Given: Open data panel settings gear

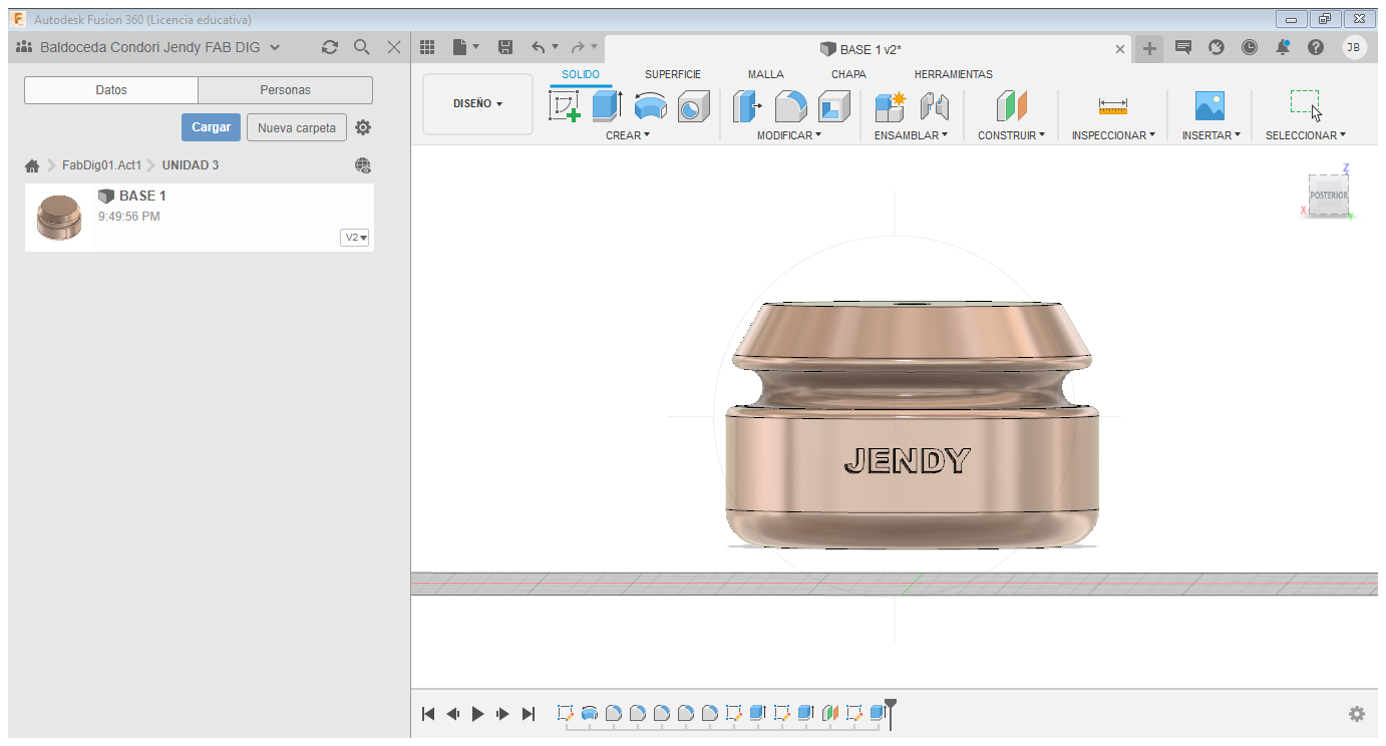Looking at the screenshot, I should tap(363, 128).
